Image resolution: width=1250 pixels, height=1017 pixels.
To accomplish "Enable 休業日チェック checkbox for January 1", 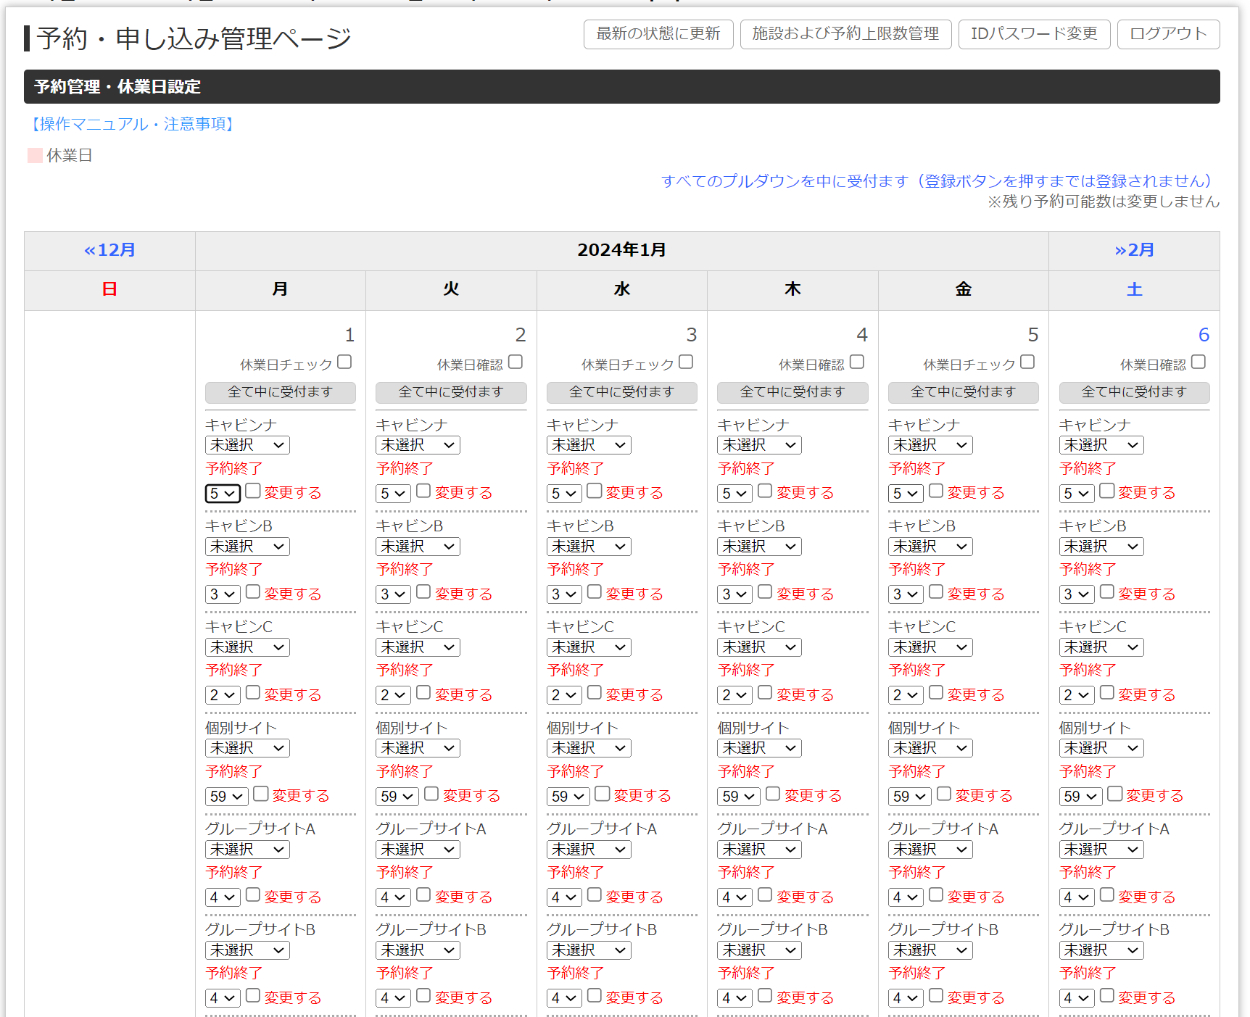I will [x=345, y=362].
